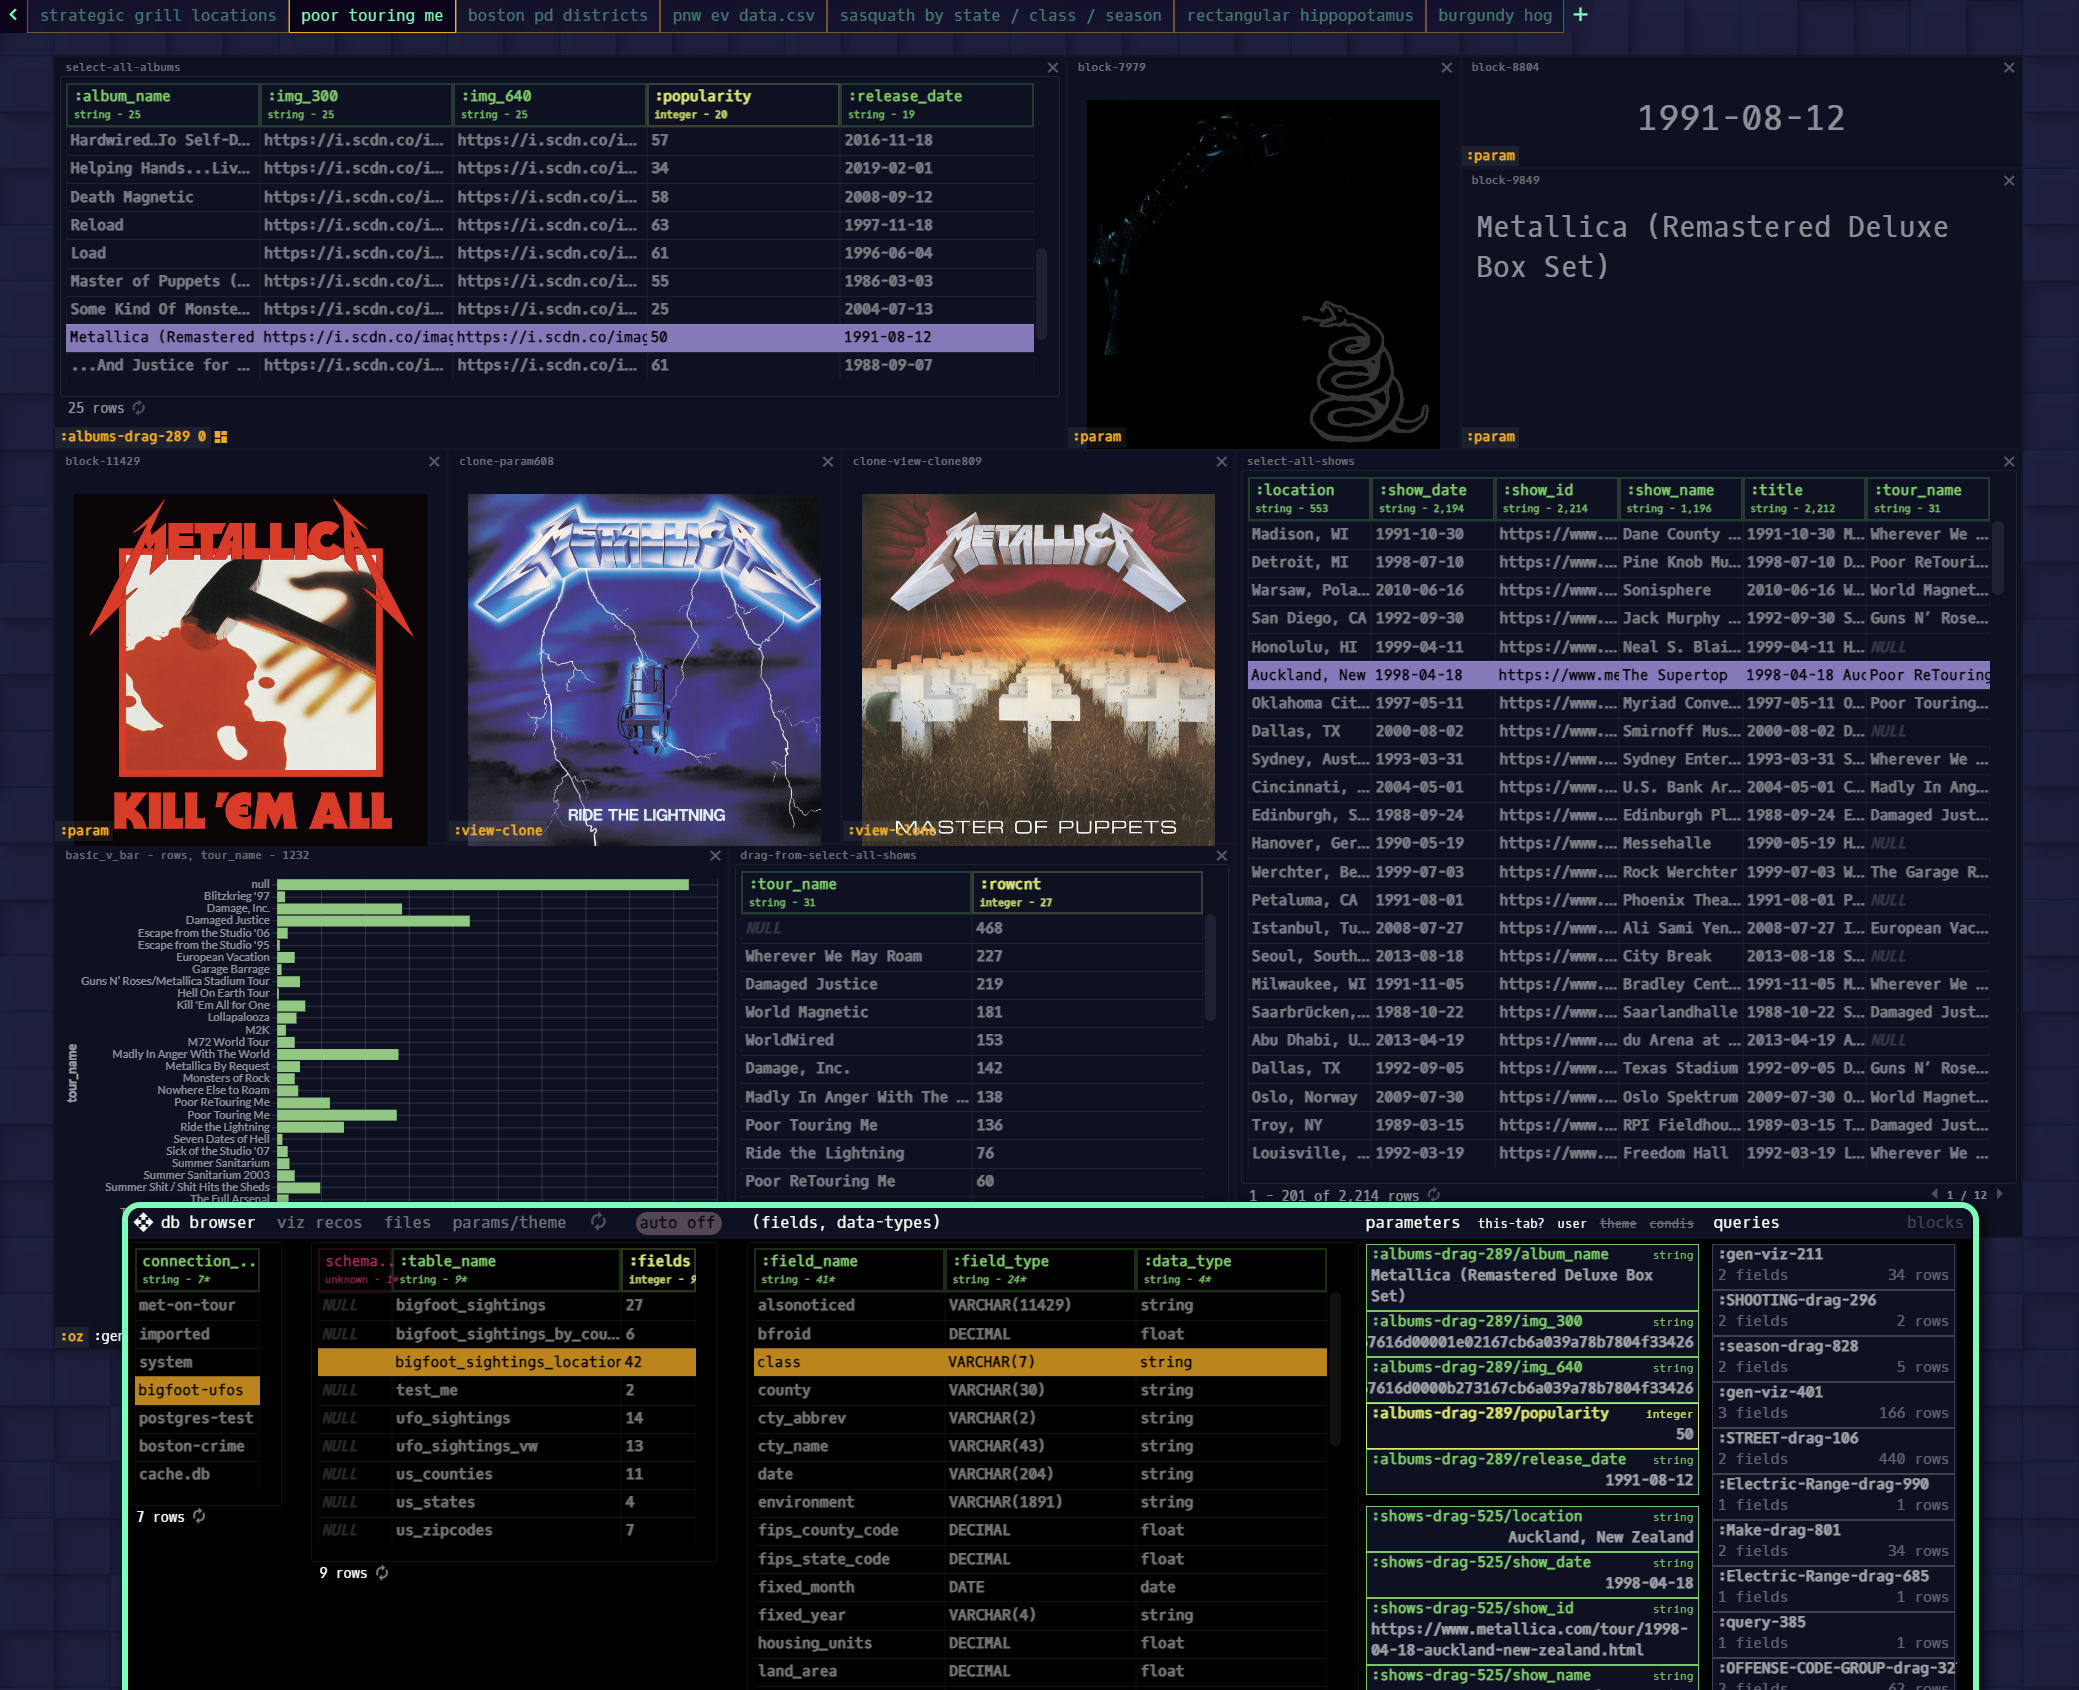The height and width of the screenshot is (1690, 2079).
Task: Open the viz recos panel tab
Action: coord(319,1222)
